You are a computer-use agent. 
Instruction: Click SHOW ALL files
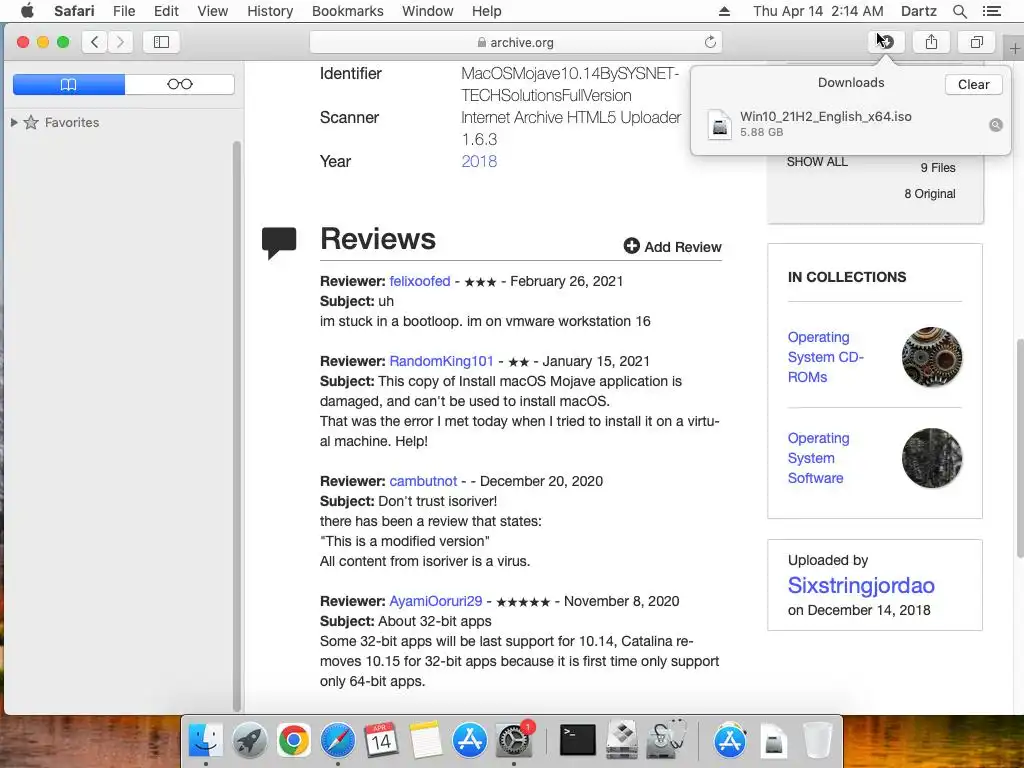click(817, 162)
